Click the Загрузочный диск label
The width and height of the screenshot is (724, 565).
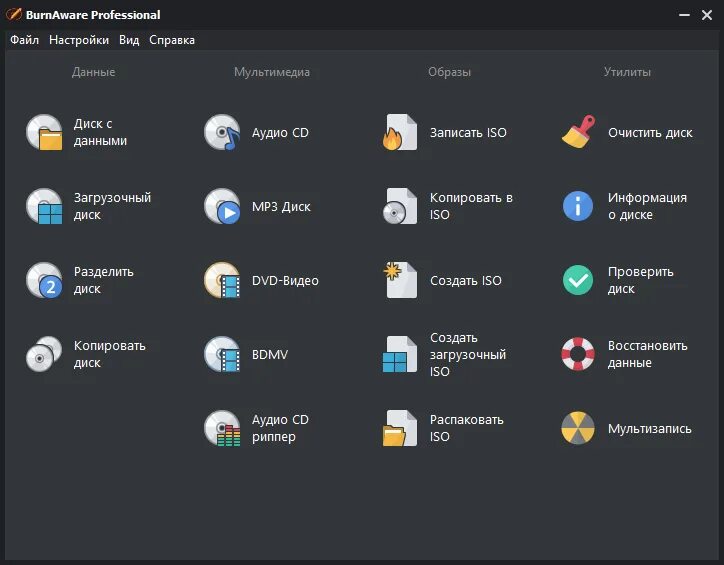[112, 206]
